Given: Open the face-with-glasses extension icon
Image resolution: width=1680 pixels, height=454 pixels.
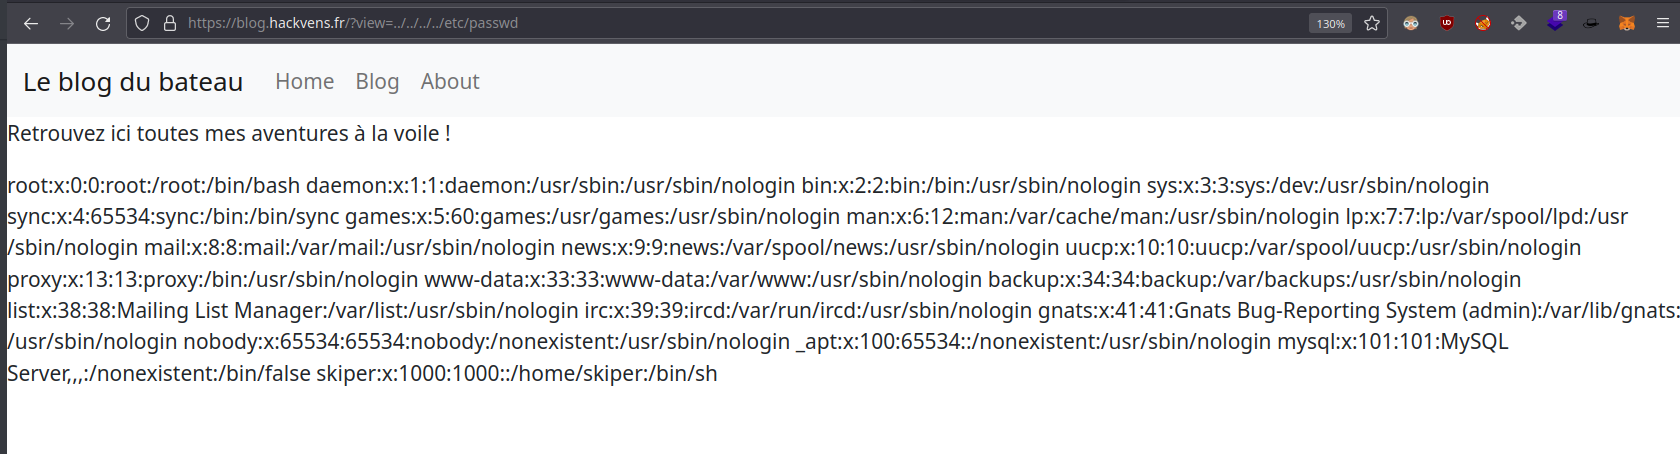Looking at the screenshot, I should pos(1411,23).
